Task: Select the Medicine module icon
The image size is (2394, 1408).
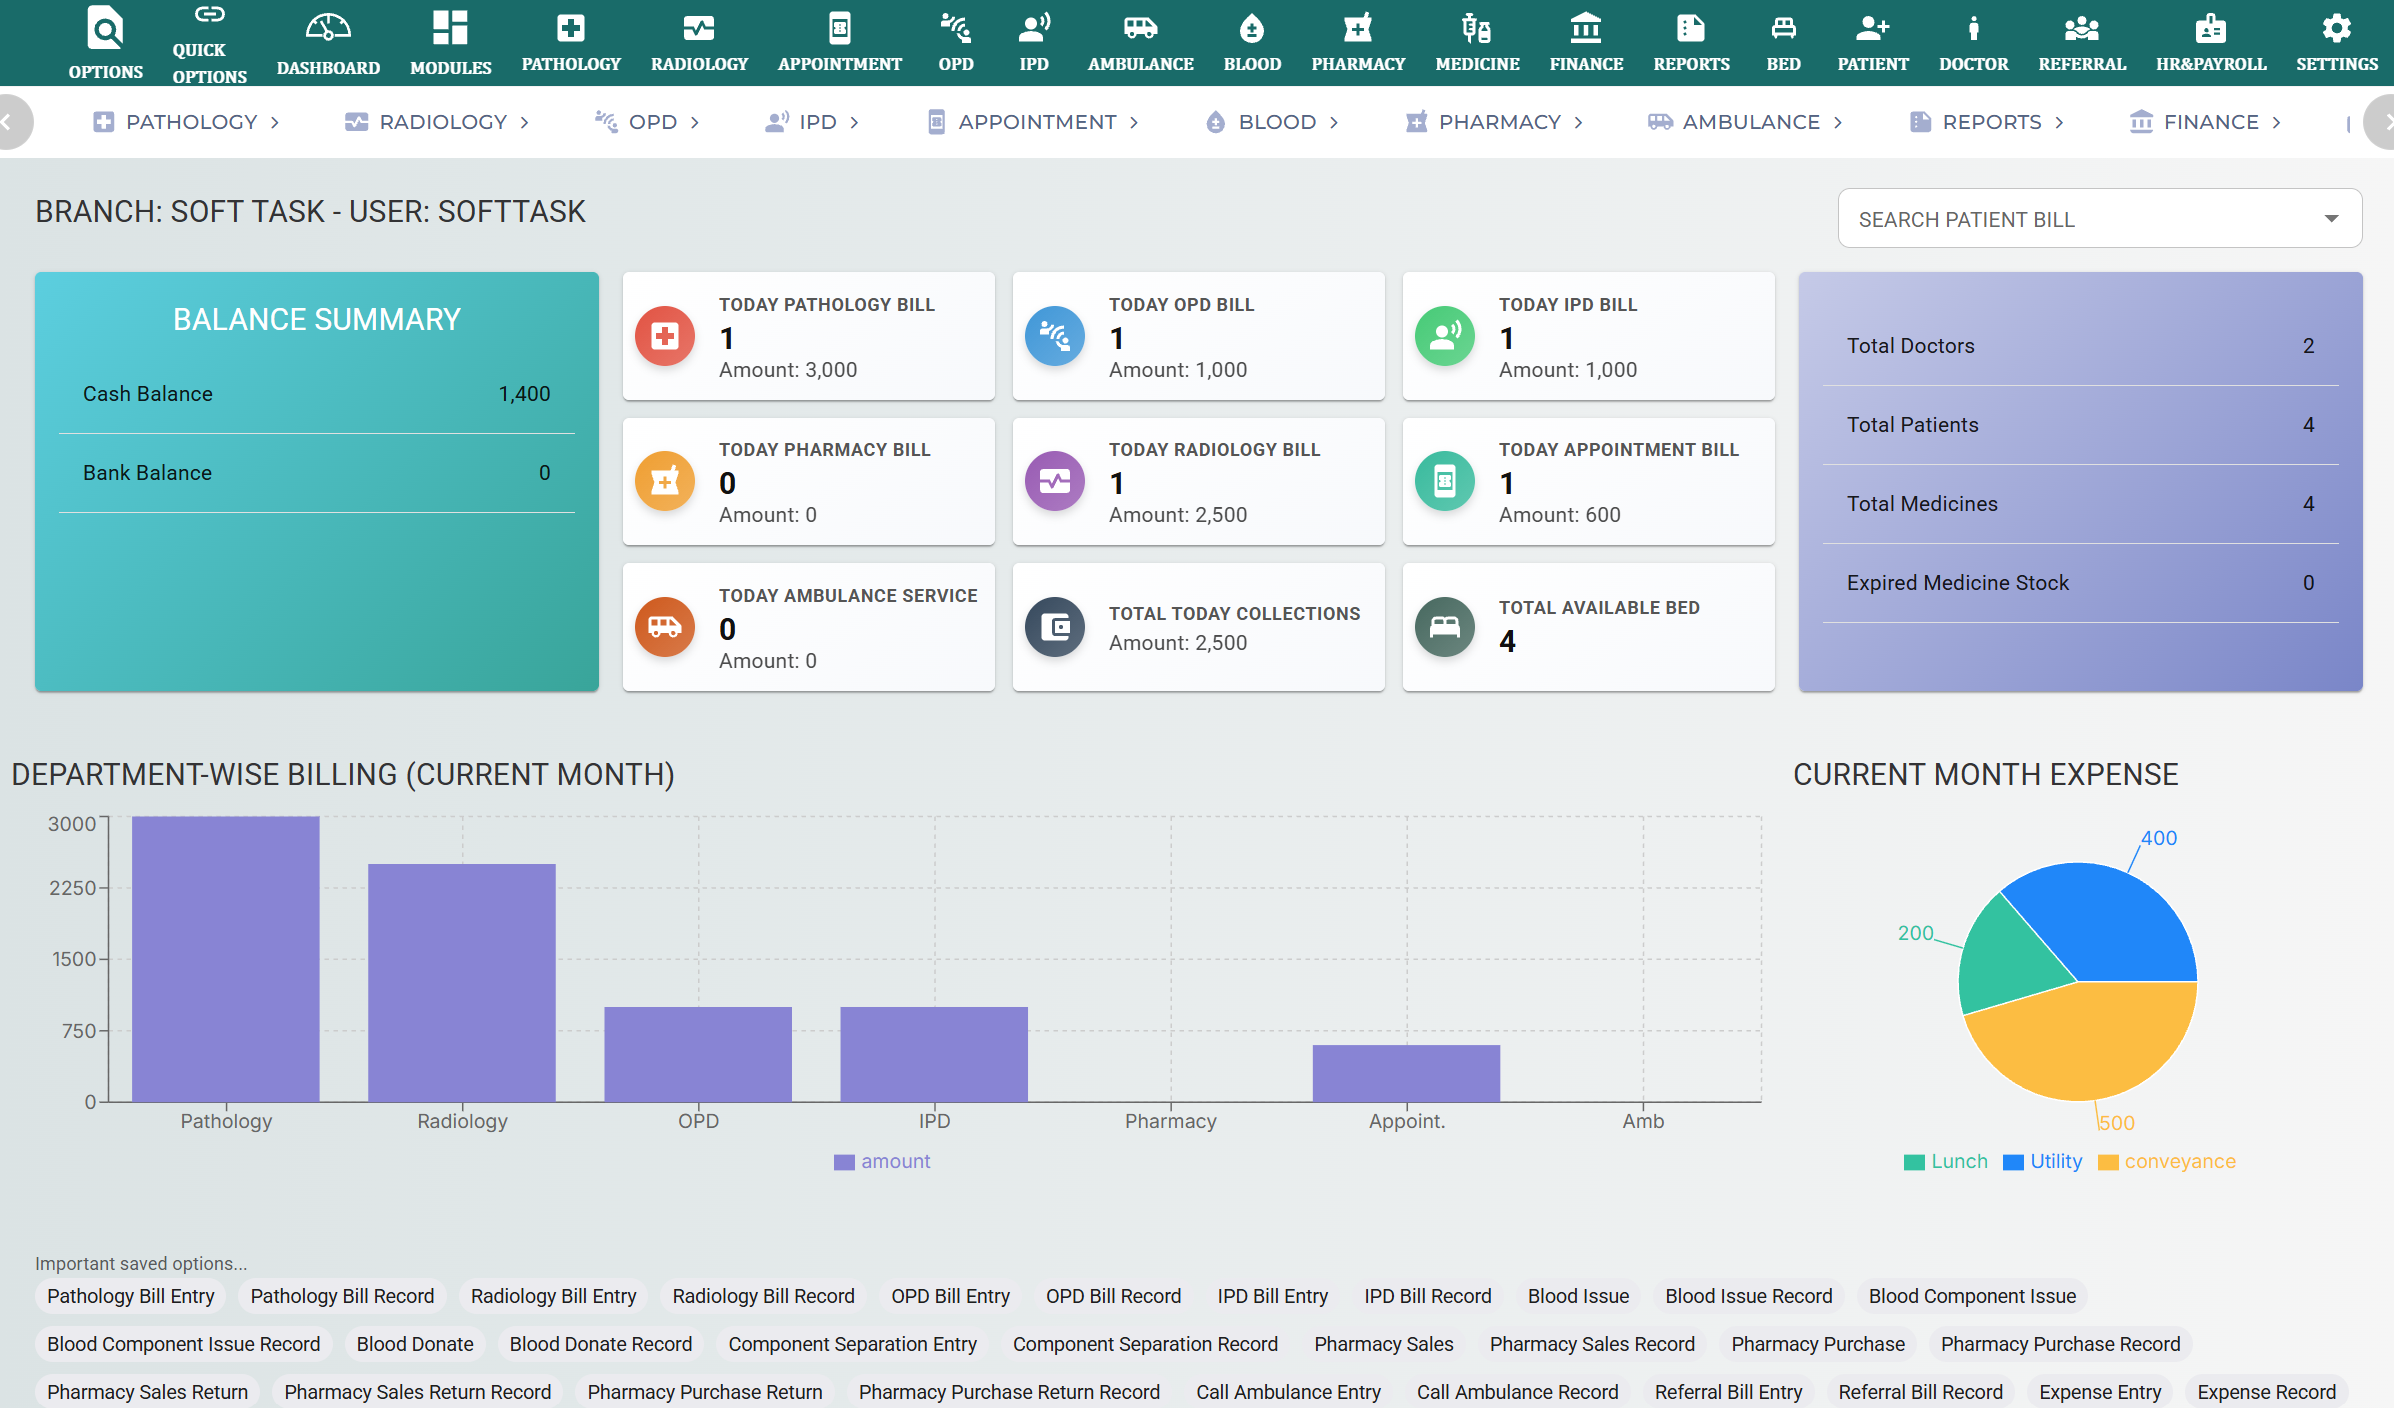Action: pyautogui.click(x=1476, y=42)
